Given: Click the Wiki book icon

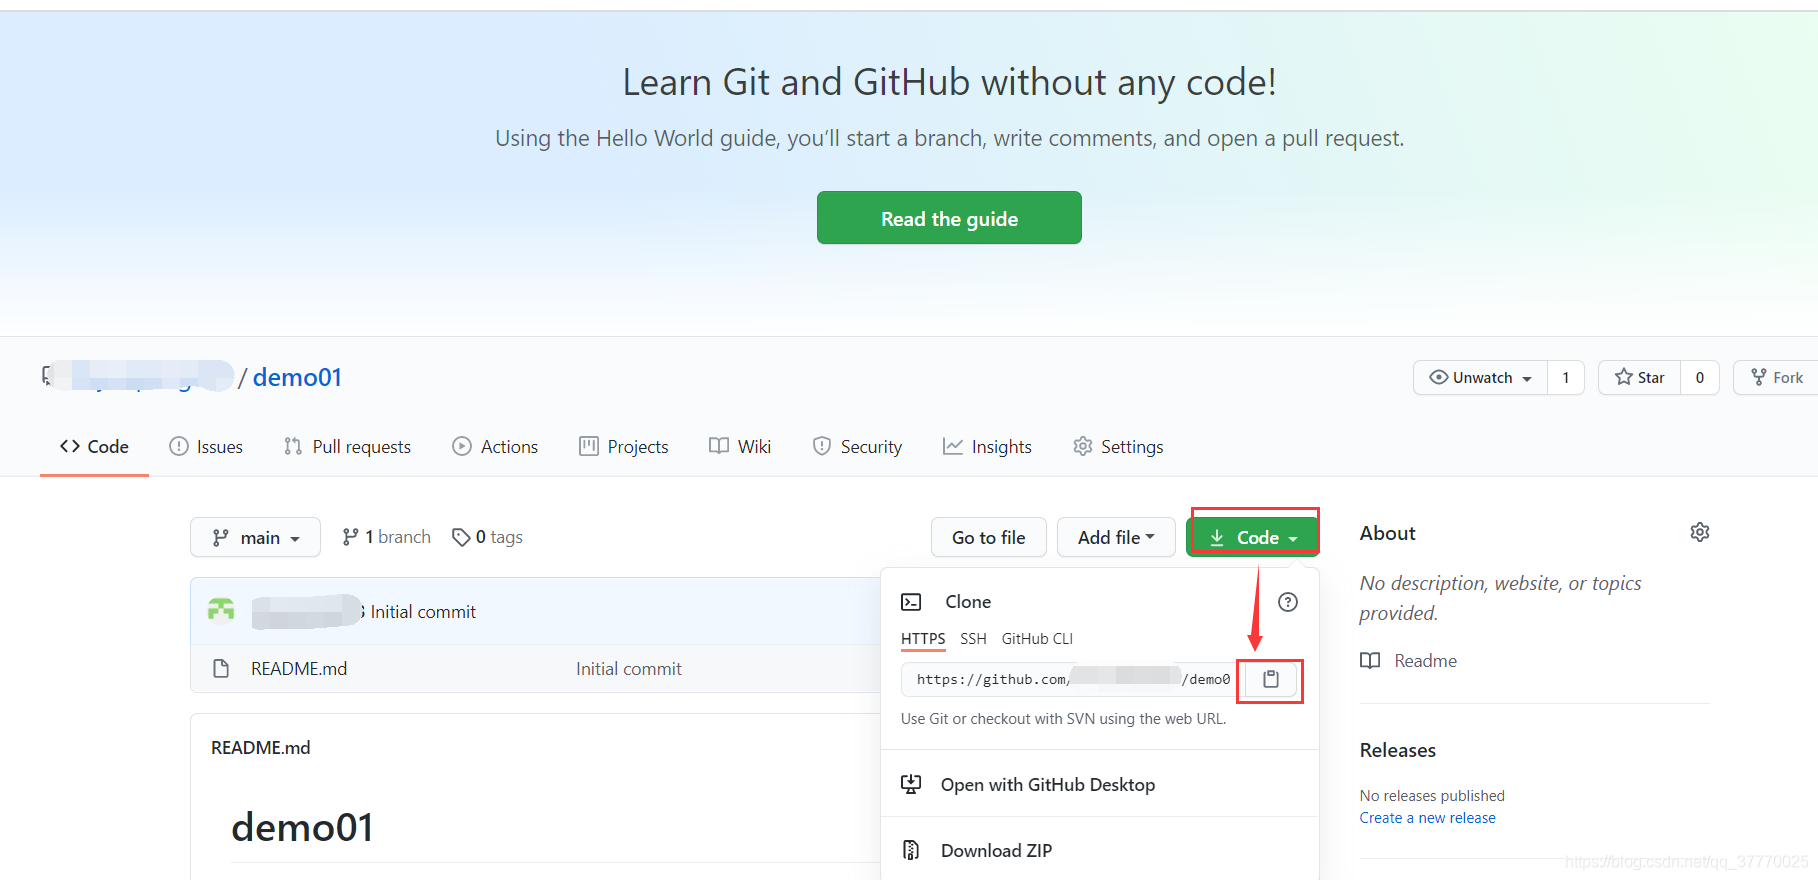Looking at the screenshot, I should (719, 446).
